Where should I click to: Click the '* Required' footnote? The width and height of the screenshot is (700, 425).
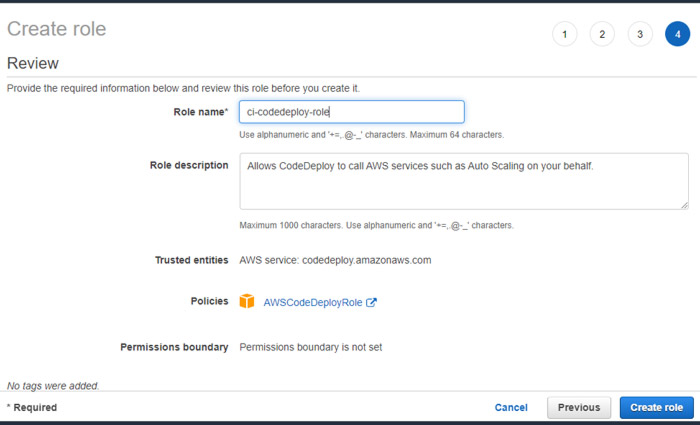point(32,408)
